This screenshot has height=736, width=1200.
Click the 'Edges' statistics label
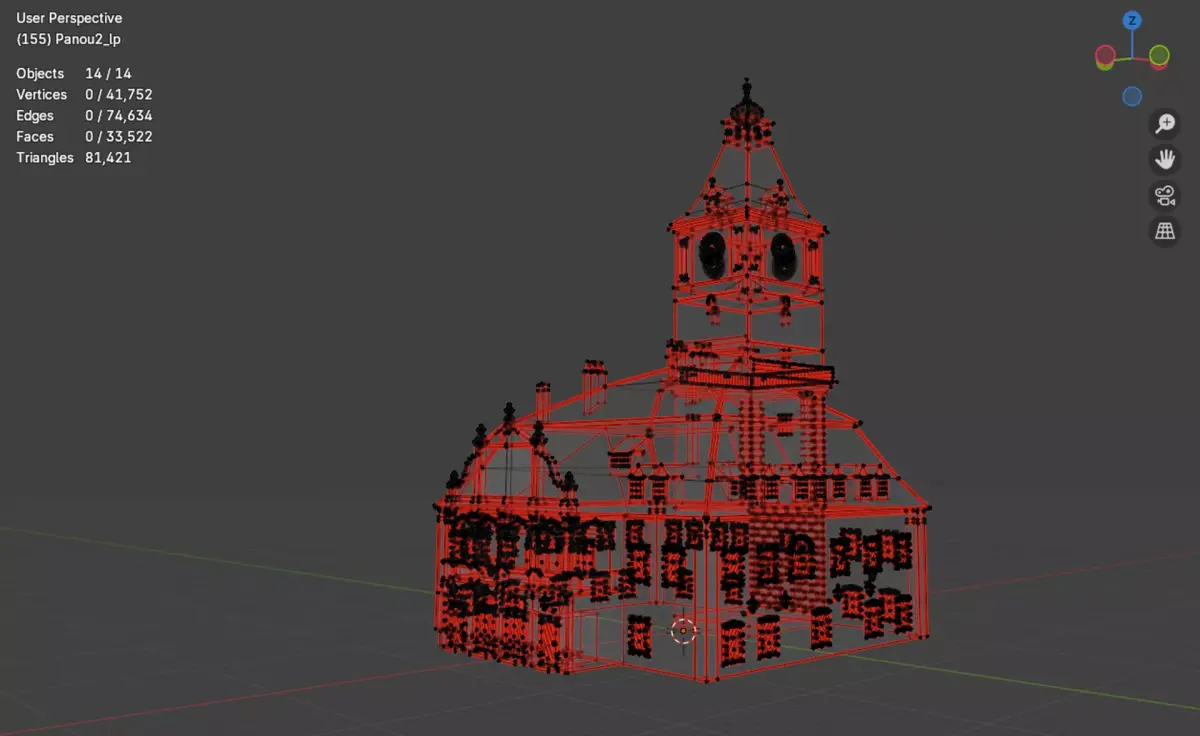coord(35,115)
